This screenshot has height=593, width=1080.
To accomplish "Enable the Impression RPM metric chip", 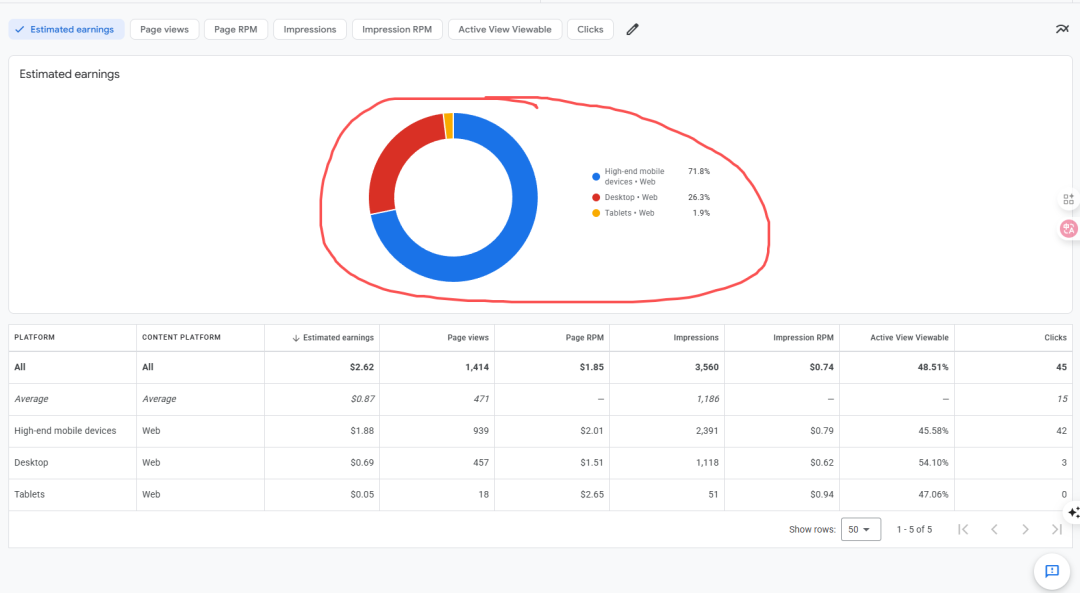I will (x=397, y=29).
